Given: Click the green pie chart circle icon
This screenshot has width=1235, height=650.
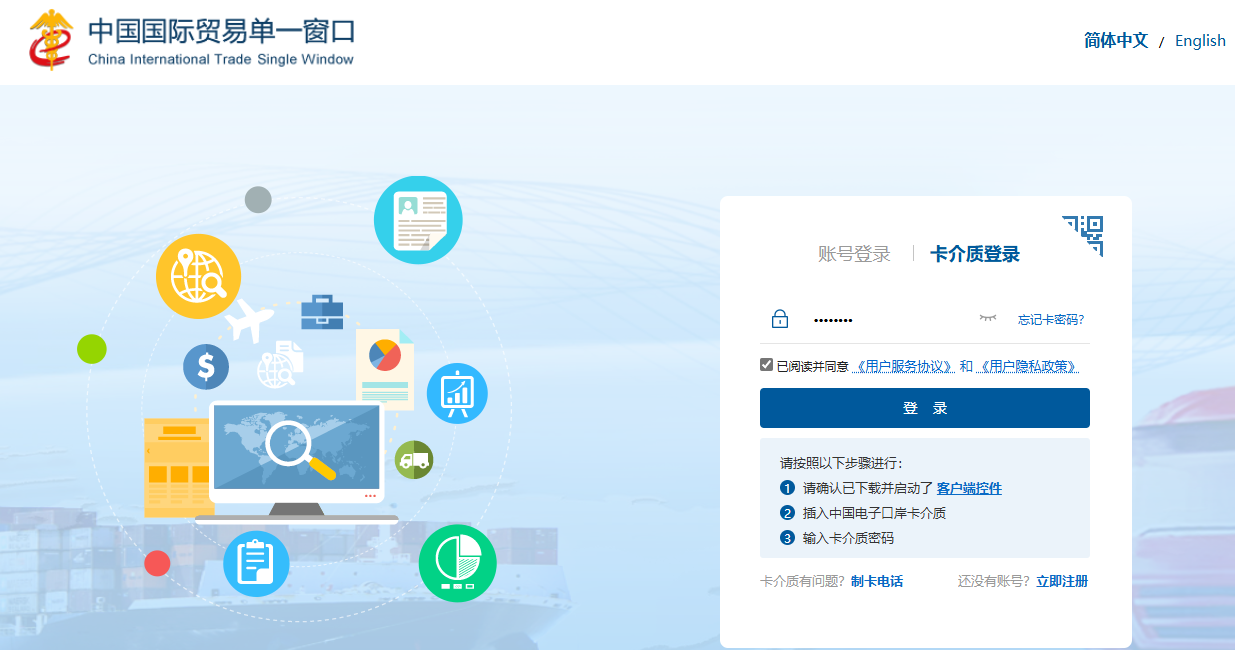Looking at the screenshot, I should (457, 563).
